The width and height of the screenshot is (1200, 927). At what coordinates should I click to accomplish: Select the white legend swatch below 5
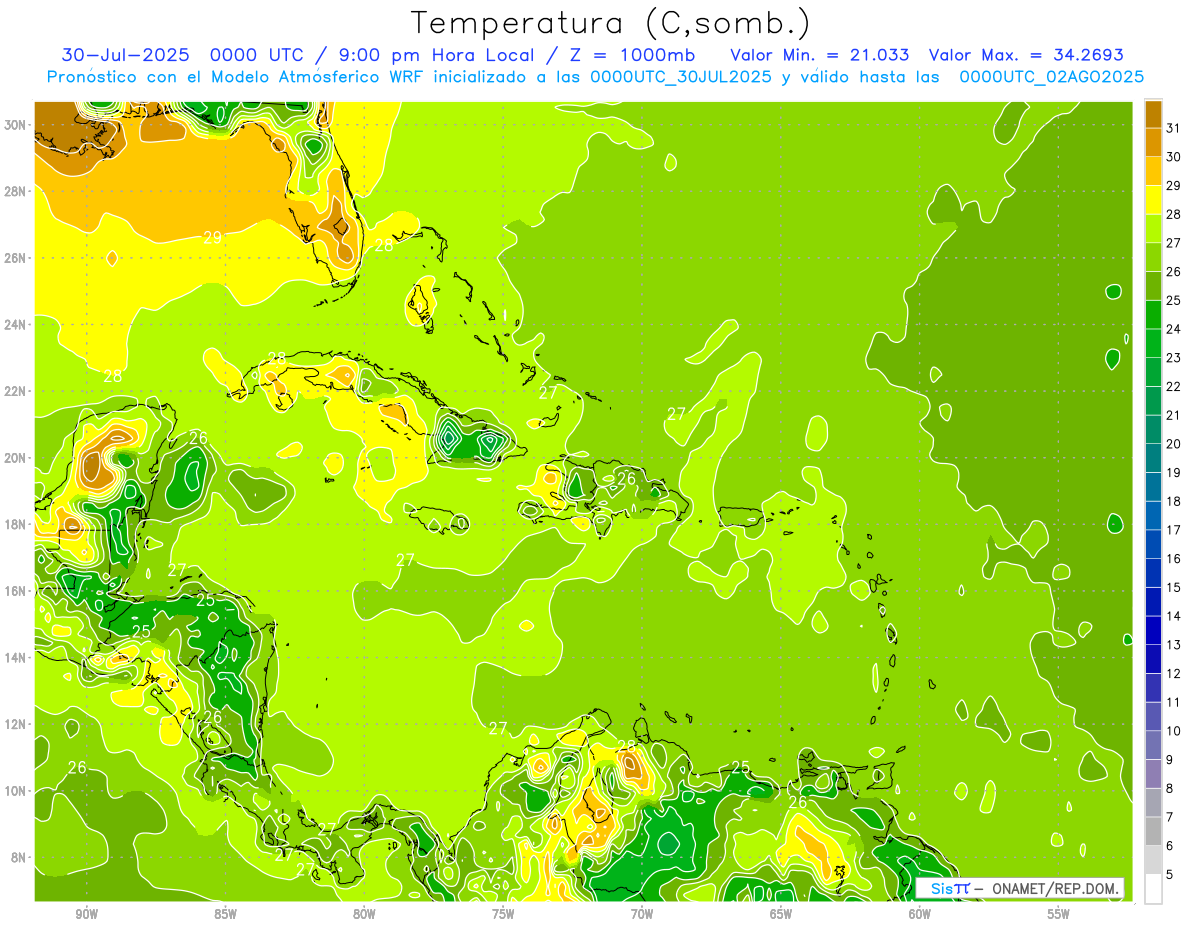click(1153, 889)
